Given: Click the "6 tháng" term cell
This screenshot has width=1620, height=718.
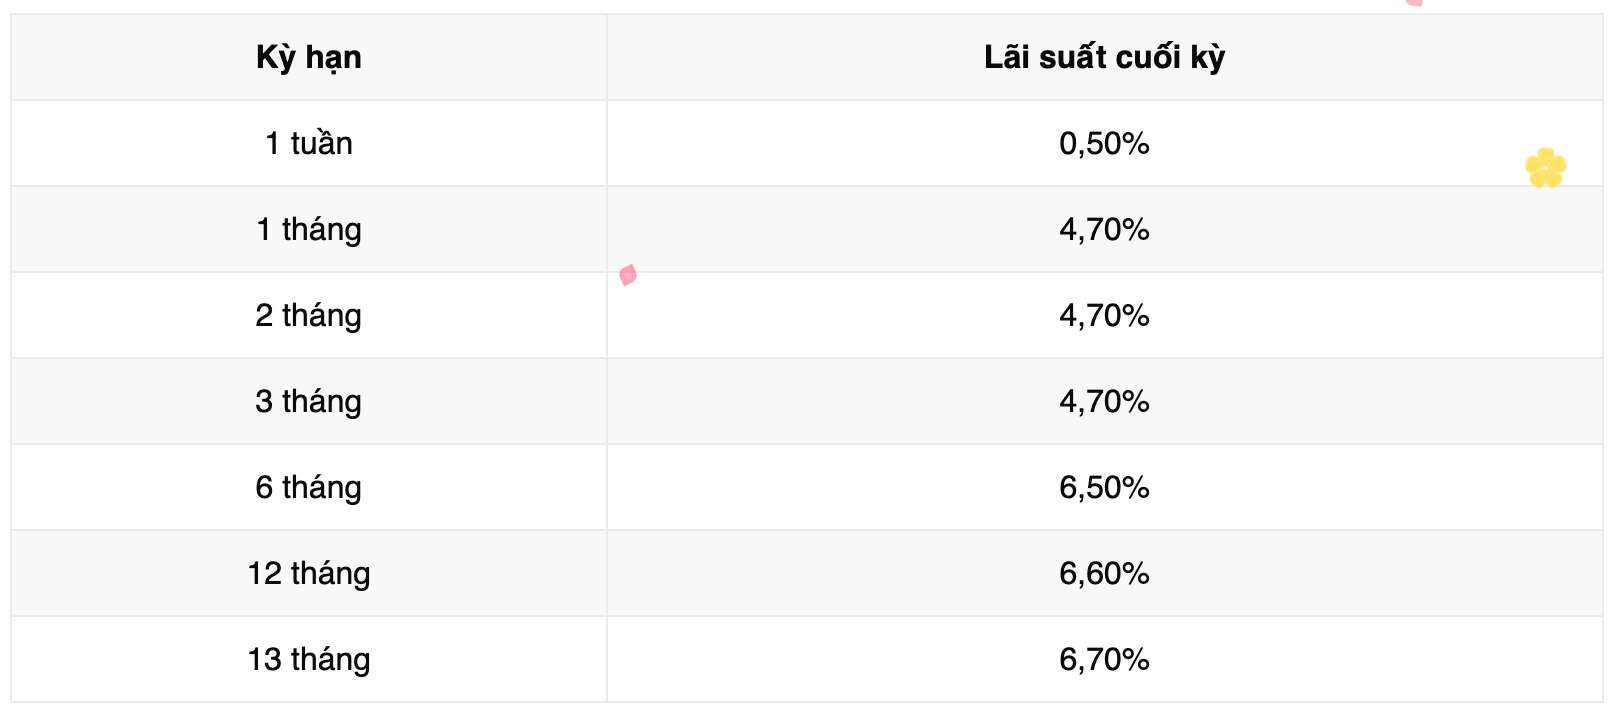Looking at the screenshot, I should 308,488.
